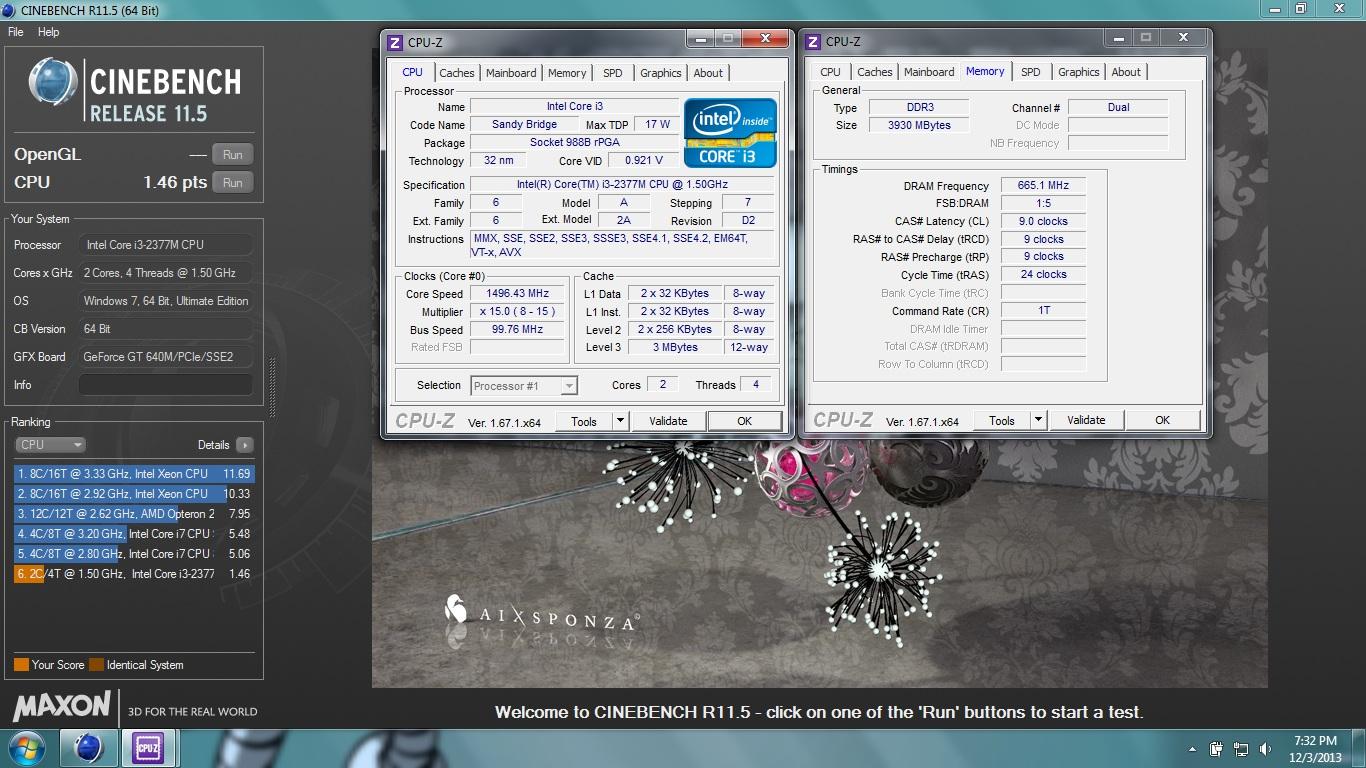Close the right CPU-Z window
This screenshot has height=768, width=1366.
pyautogui.click(x=1184, y=38)
